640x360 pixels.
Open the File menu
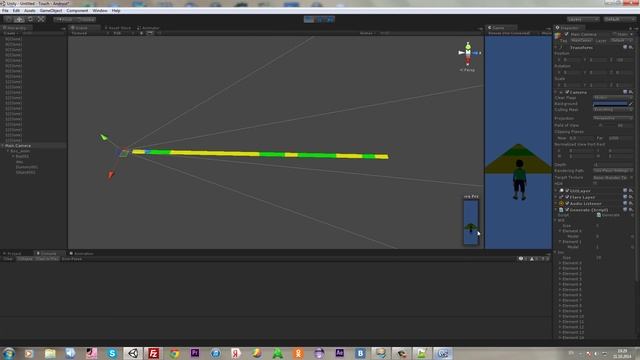[x=5, y=11]
